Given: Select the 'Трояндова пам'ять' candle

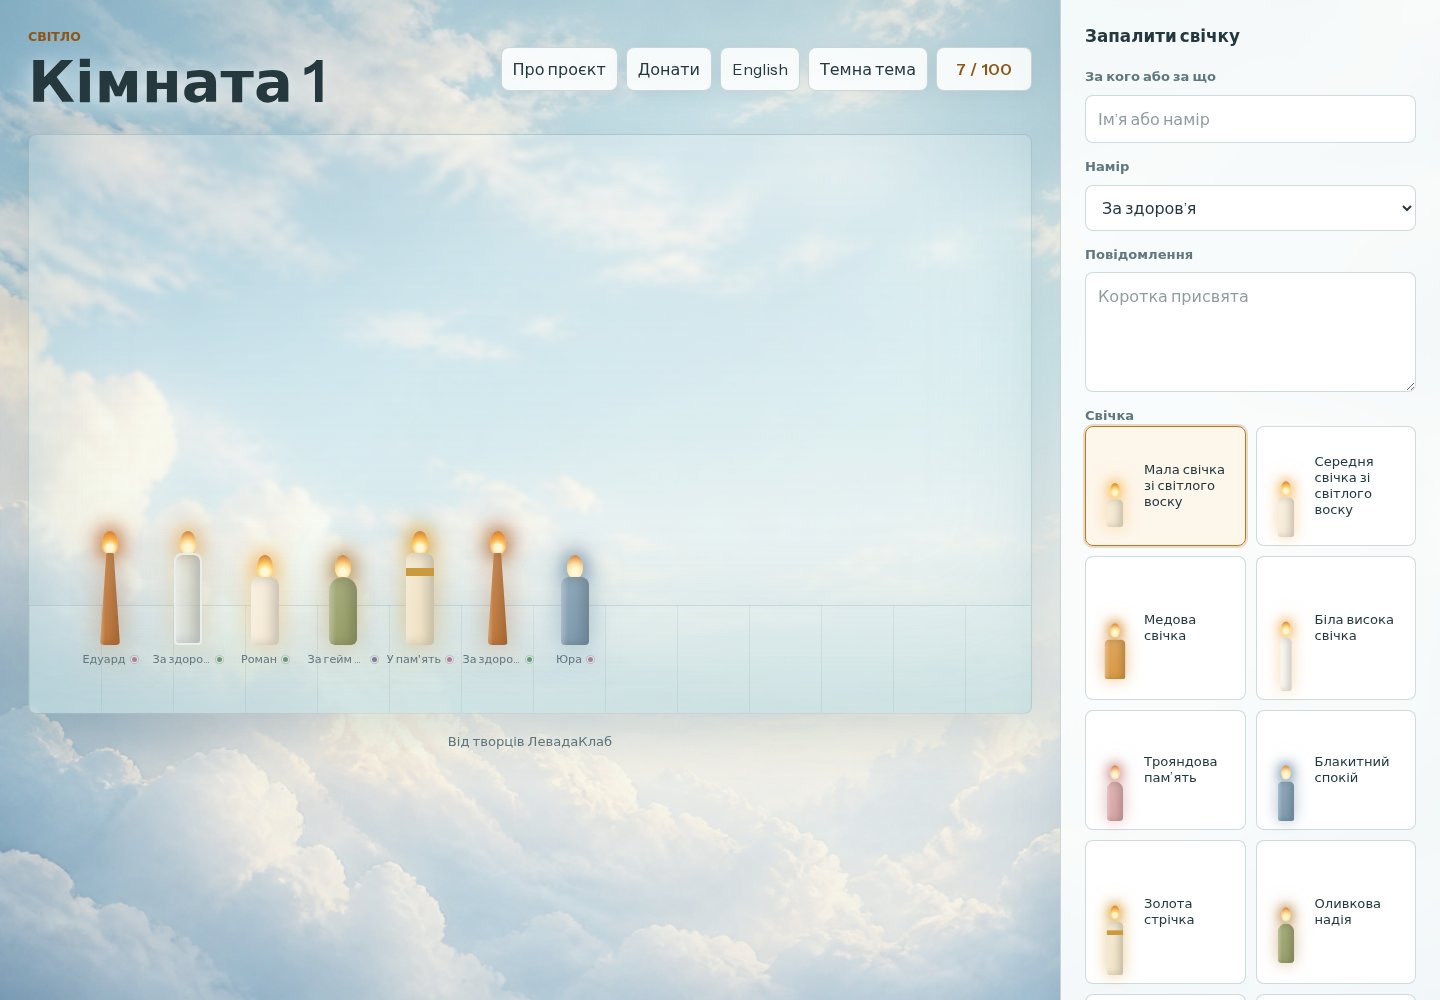Looking at the screenshot, I should click(1165, 770).
